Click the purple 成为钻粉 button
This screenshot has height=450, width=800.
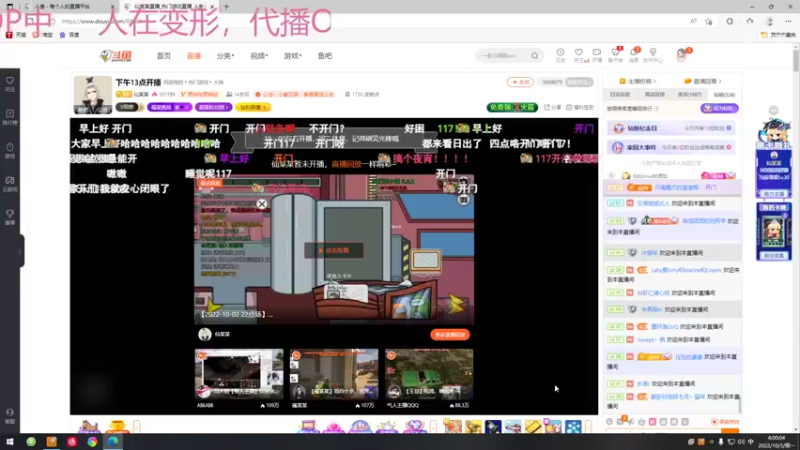click(719, 108)
